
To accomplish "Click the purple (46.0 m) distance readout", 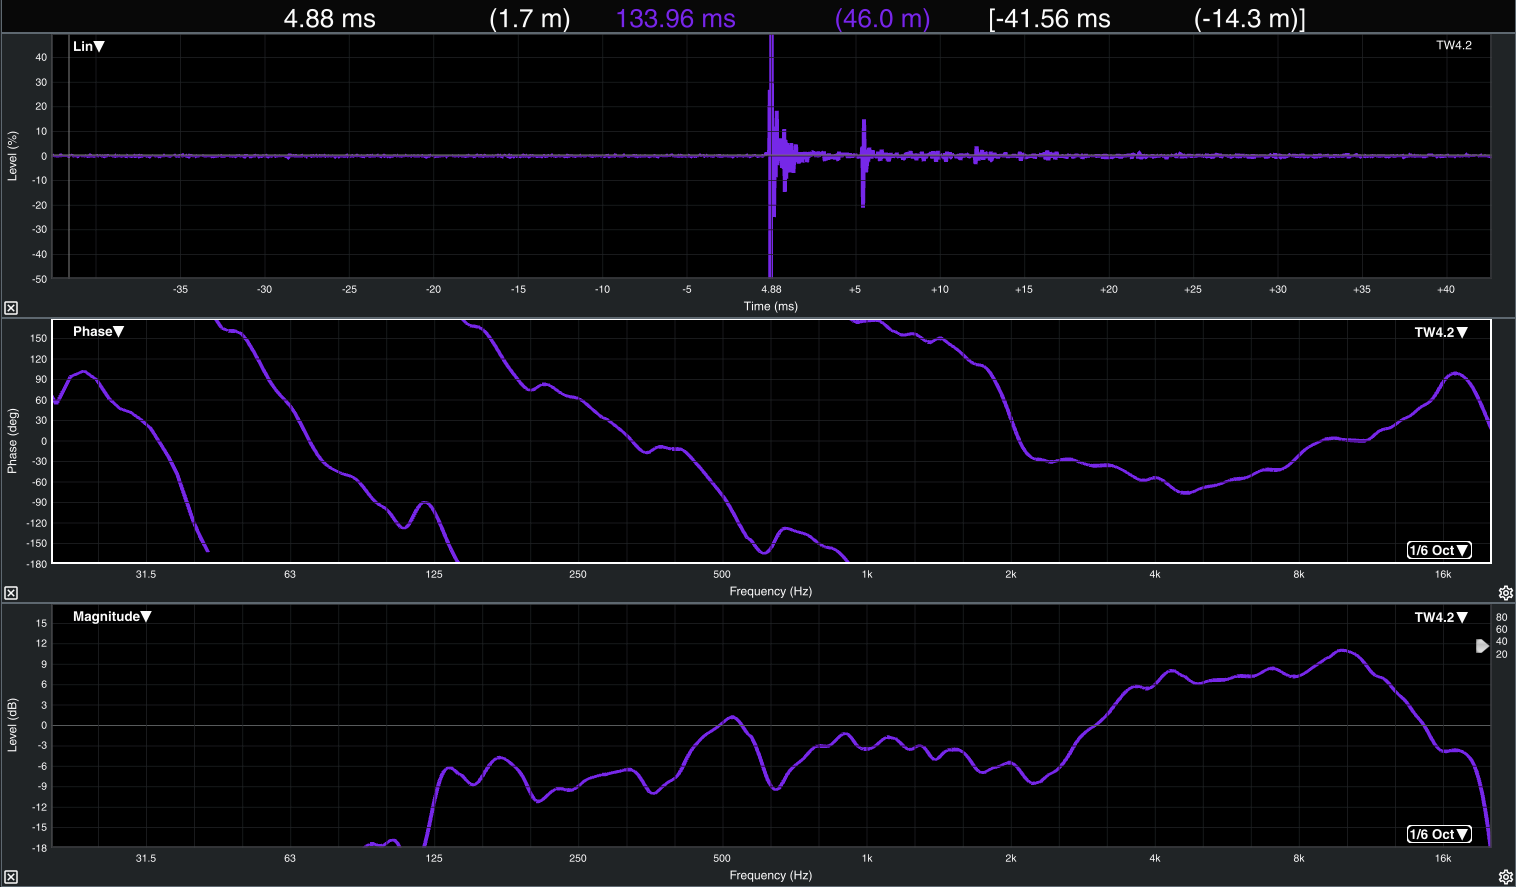I will tap(882, 18).
